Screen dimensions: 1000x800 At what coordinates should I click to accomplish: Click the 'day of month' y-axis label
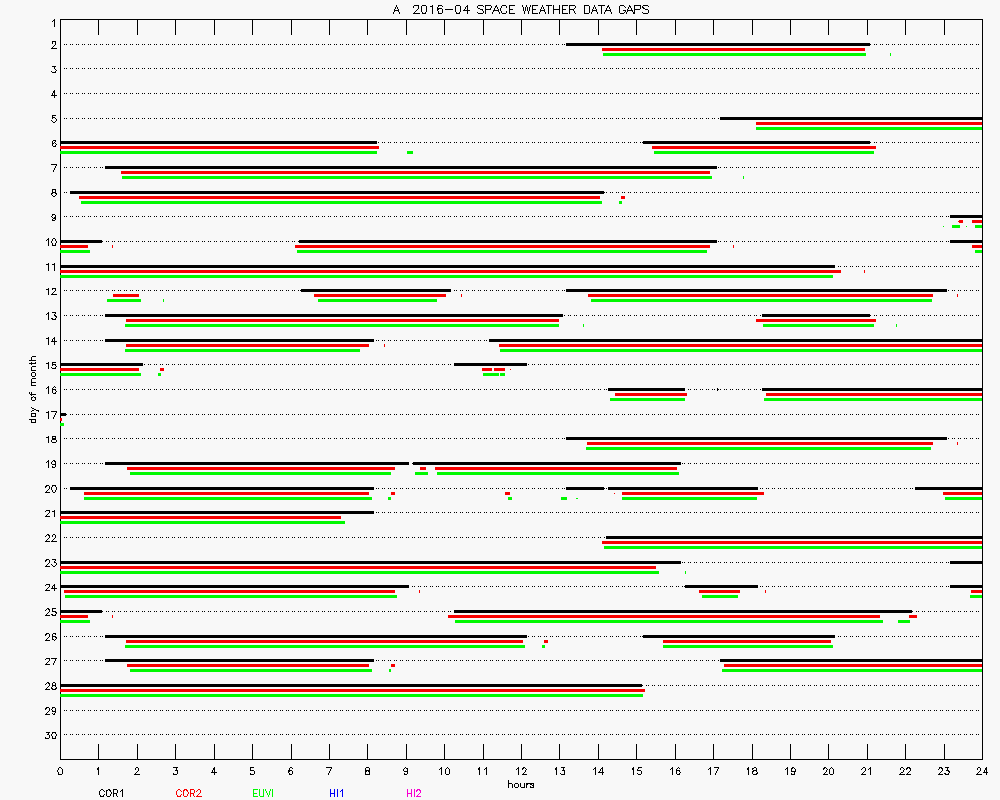click(x=33, y=389)
